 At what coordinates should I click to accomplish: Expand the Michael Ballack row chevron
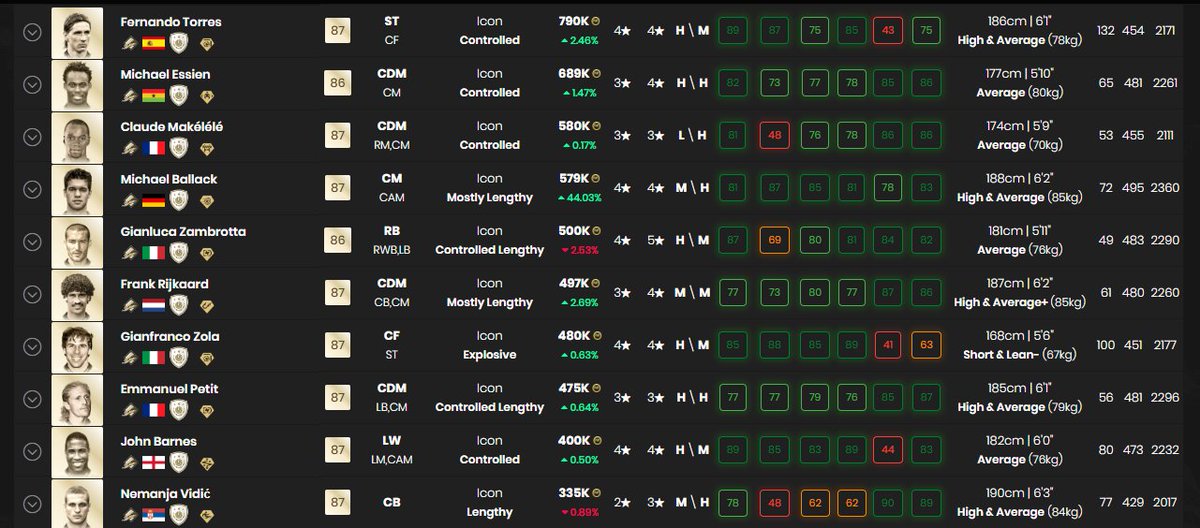[x=32, y=189]
